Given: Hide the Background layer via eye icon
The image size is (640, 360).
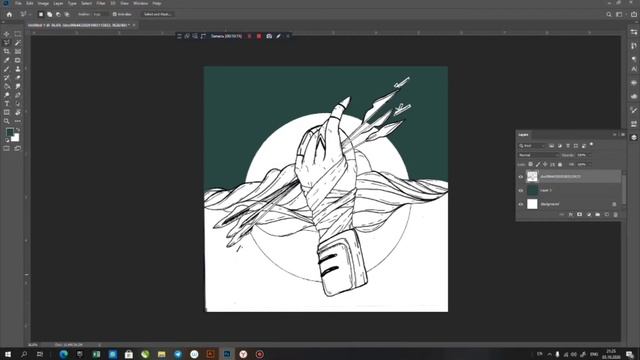Looking at the screenshot, I should click(x=521, y=204).
